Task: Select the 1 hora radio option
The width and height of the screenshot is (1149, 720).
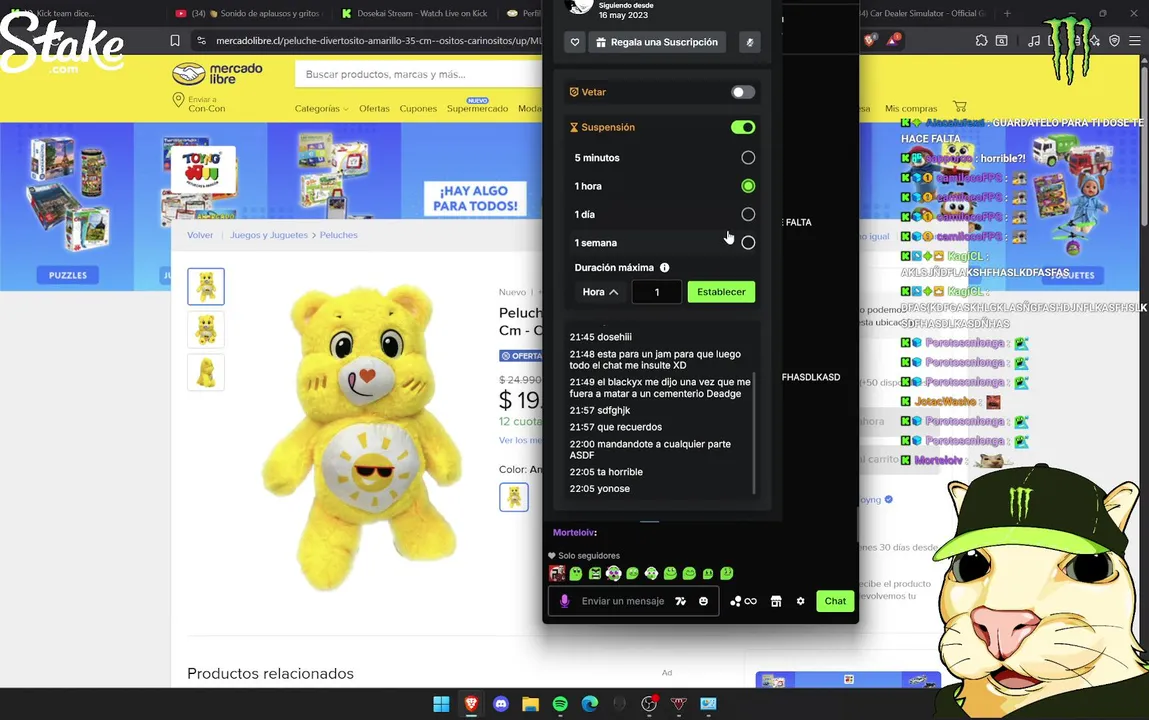Action: 748,186
